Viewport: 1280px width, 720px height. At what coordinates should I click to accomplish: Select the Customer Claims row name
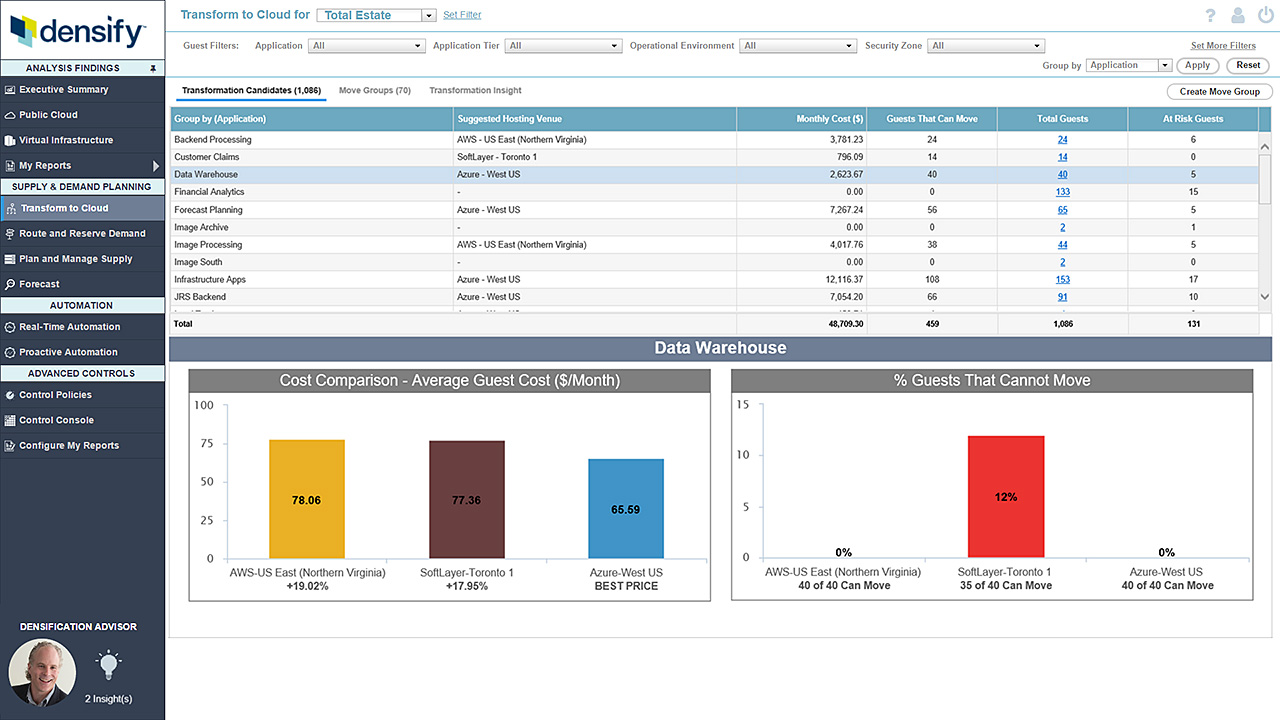click(207, 157)
